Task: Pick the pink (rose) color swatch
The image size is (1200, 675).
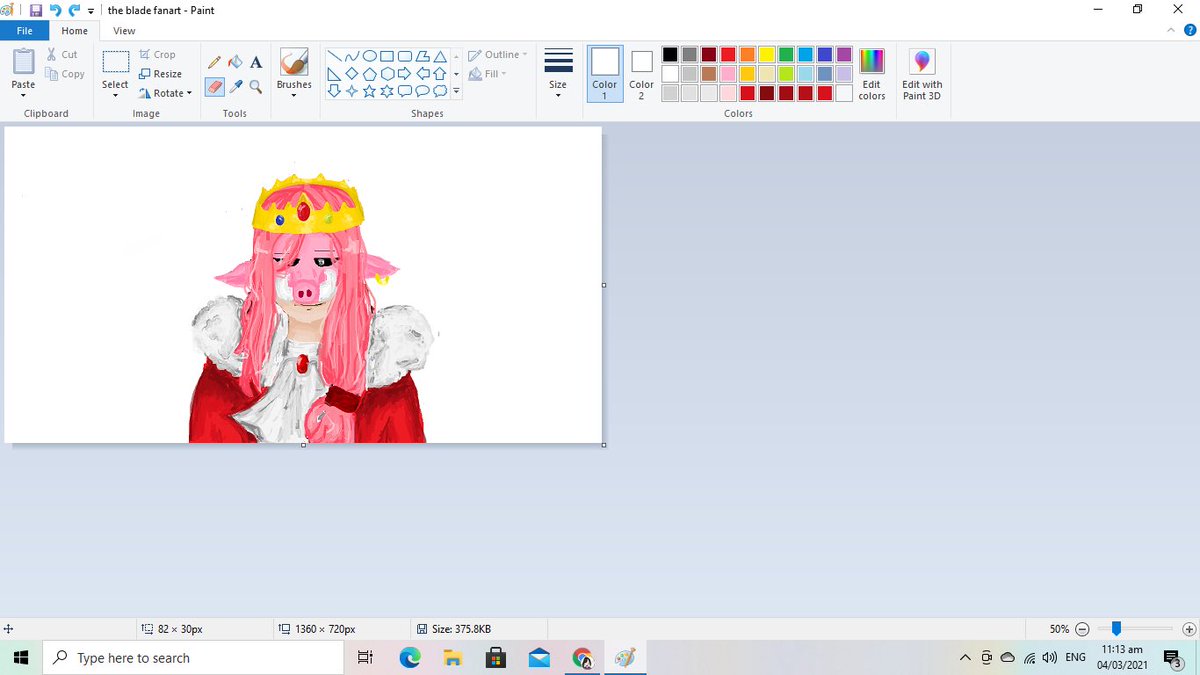Action: 728,74
